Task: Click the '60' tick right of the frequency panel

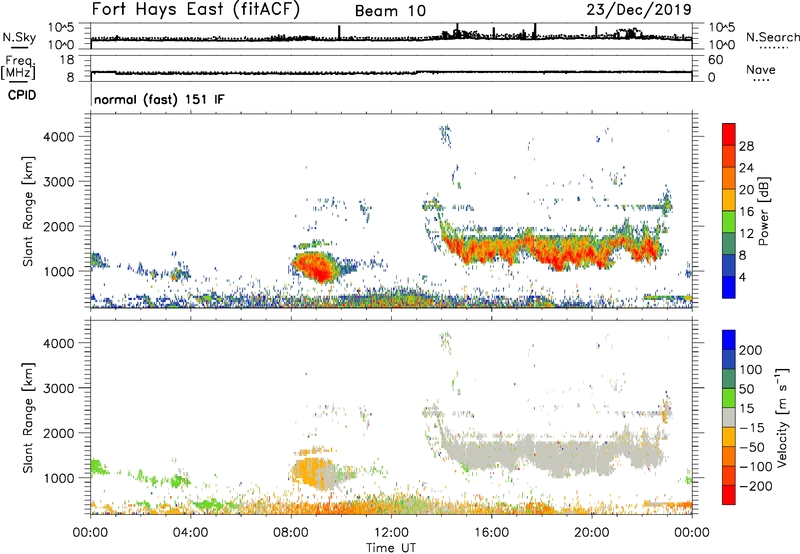Action: point(716,60)
